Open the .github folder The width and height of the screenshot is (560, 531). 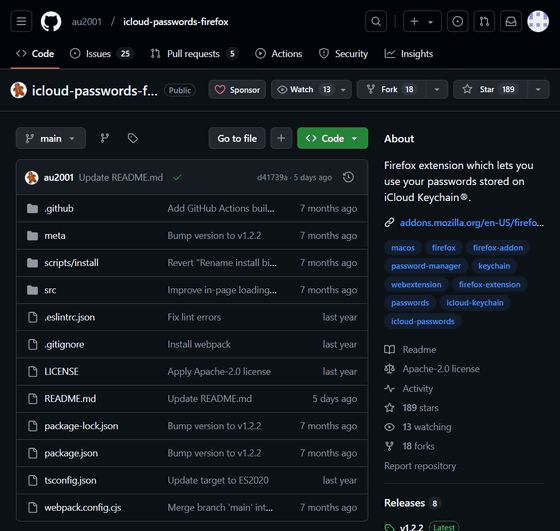(59, 208)
